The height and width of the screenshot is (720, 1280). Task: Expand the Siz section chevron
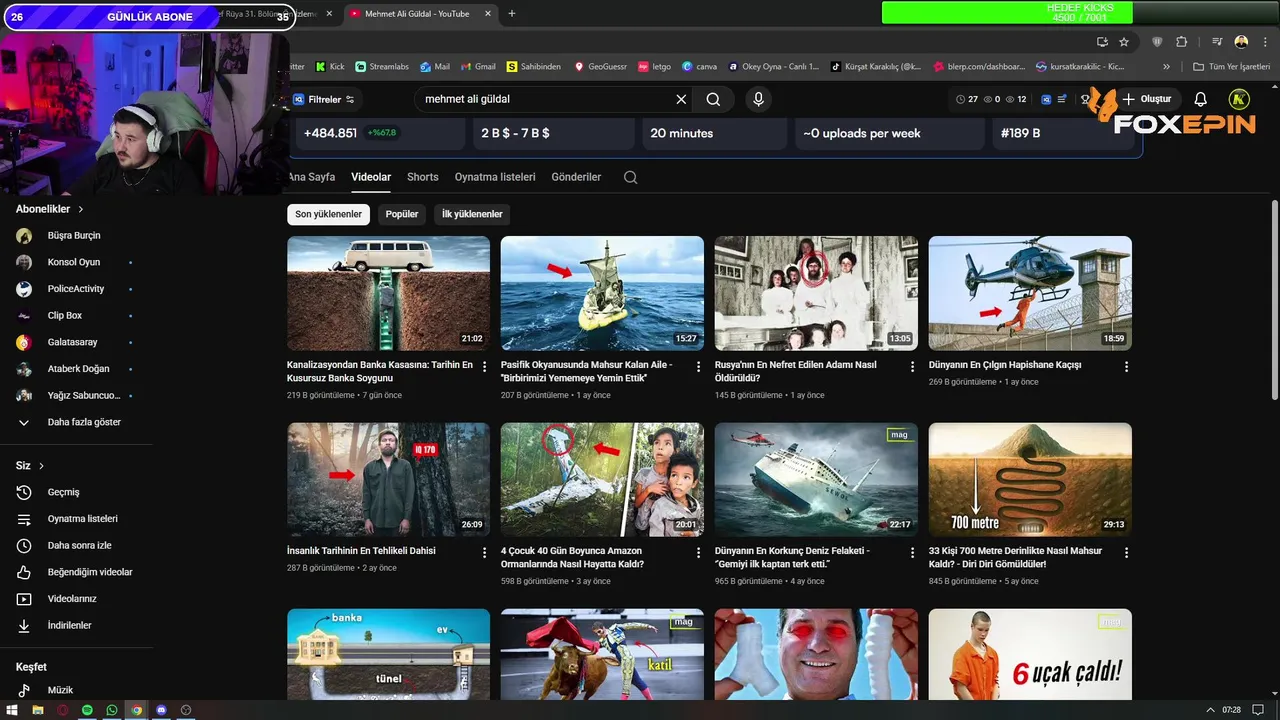[41, 466]
